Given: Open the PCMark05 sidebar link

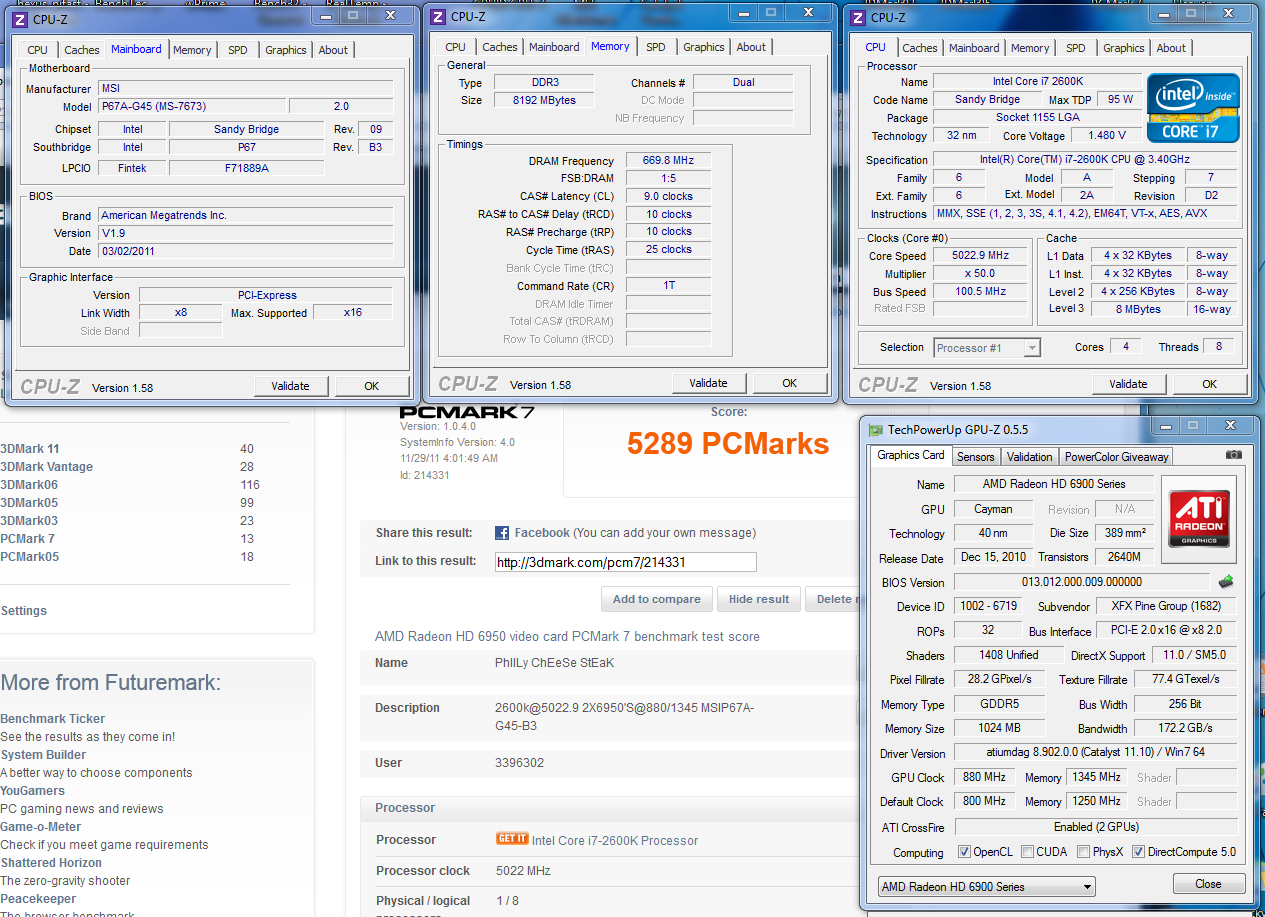Looking at the screenshot, I should (x=29, y=557).
